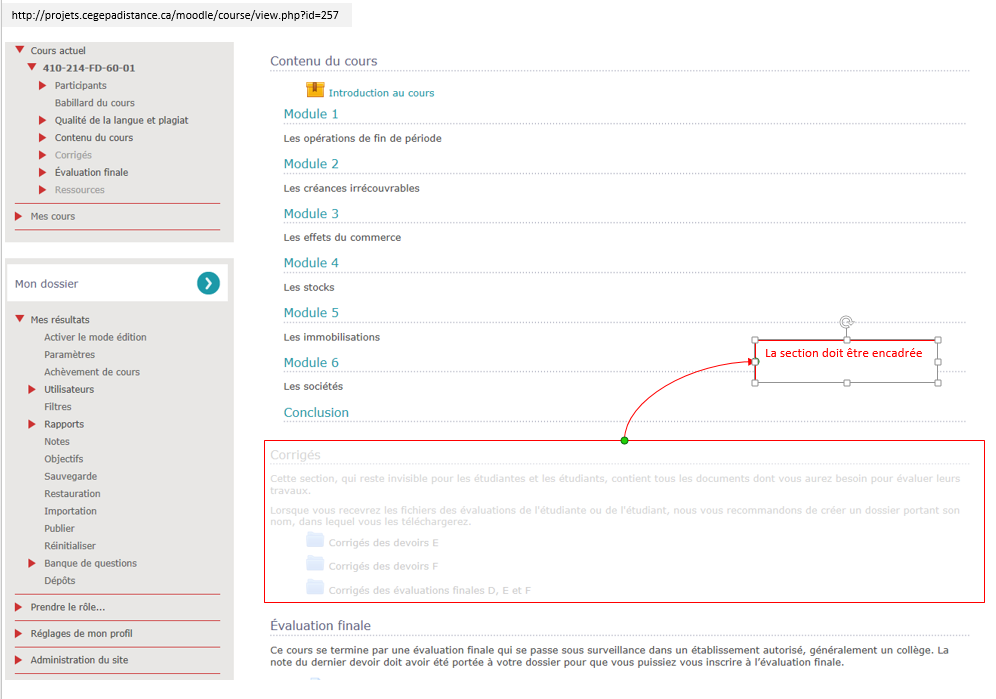996x699 pixels.
Task: Expand Banque de questions in the sidebar
Action: [x=33, y=563]
